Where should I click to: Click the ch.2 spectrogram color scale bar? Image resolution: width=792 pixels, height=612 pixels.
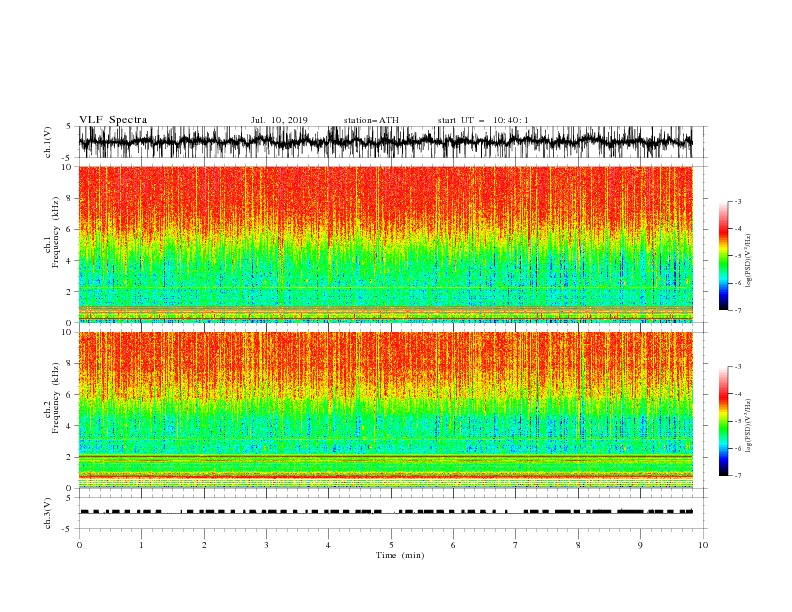tap(723, 421)
